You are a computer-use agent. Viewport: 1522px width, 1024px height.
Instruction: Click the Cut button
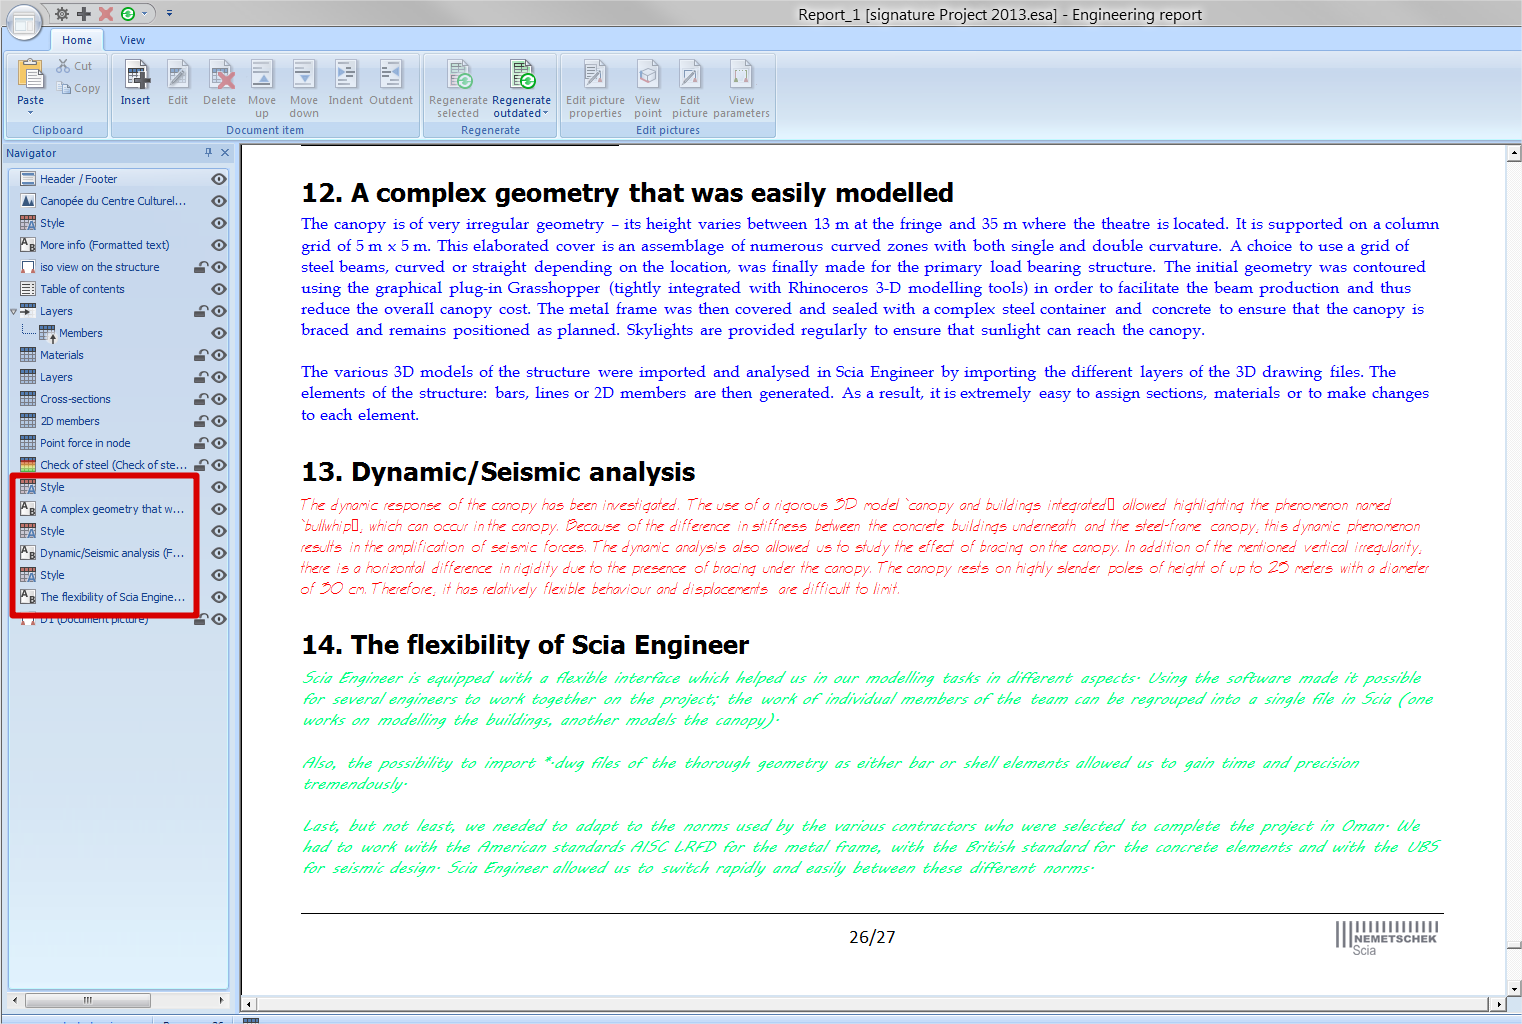pyautogui.click(x=75, y=66)
